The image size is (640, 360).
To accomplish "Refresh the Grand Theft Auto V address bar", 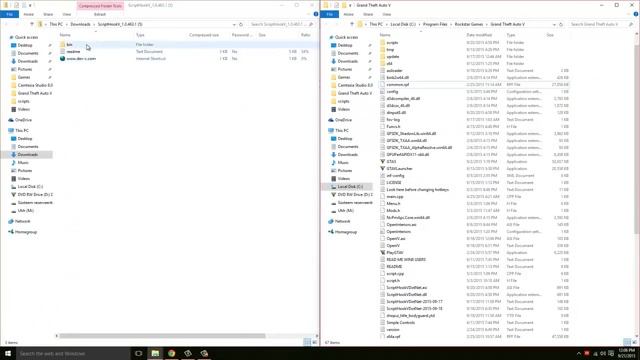I will (x=561, y=24).
